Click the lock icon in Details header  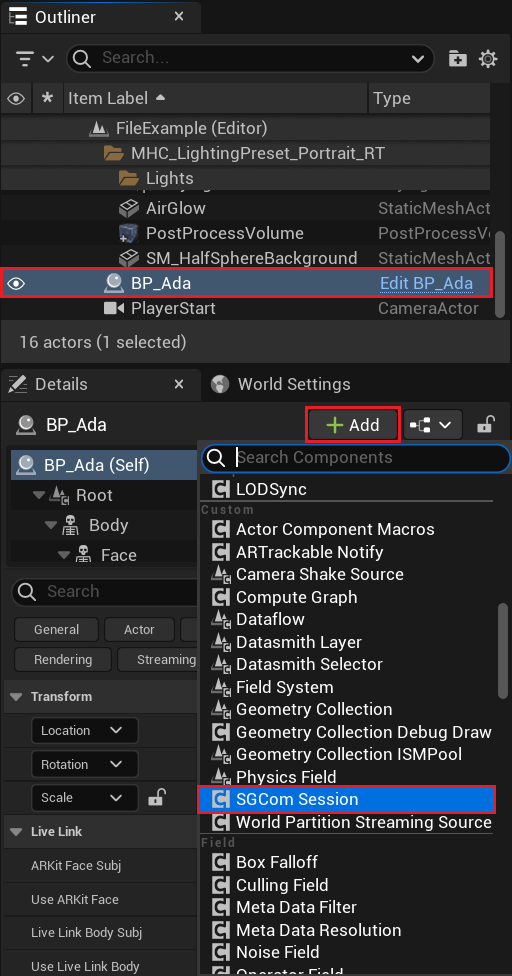pyautogui.click(x=486, y=425)
